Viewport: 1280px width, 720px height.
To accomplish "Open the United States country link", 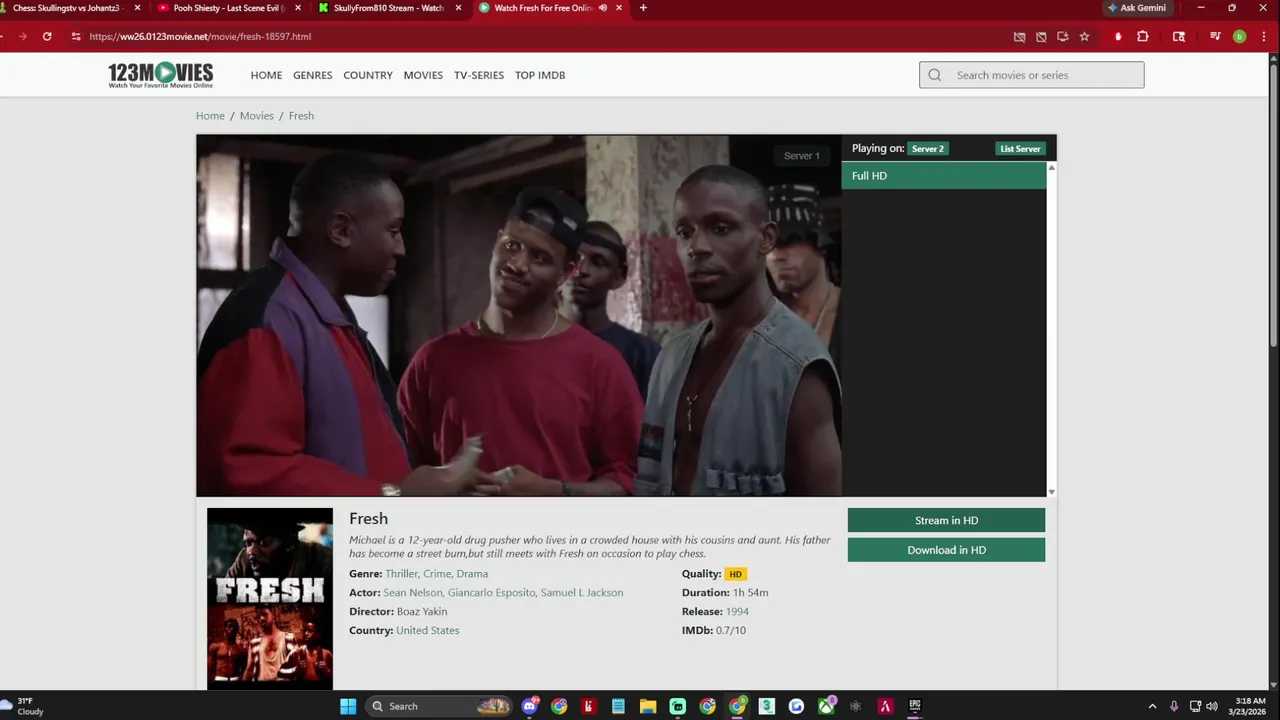I will 428,631.
